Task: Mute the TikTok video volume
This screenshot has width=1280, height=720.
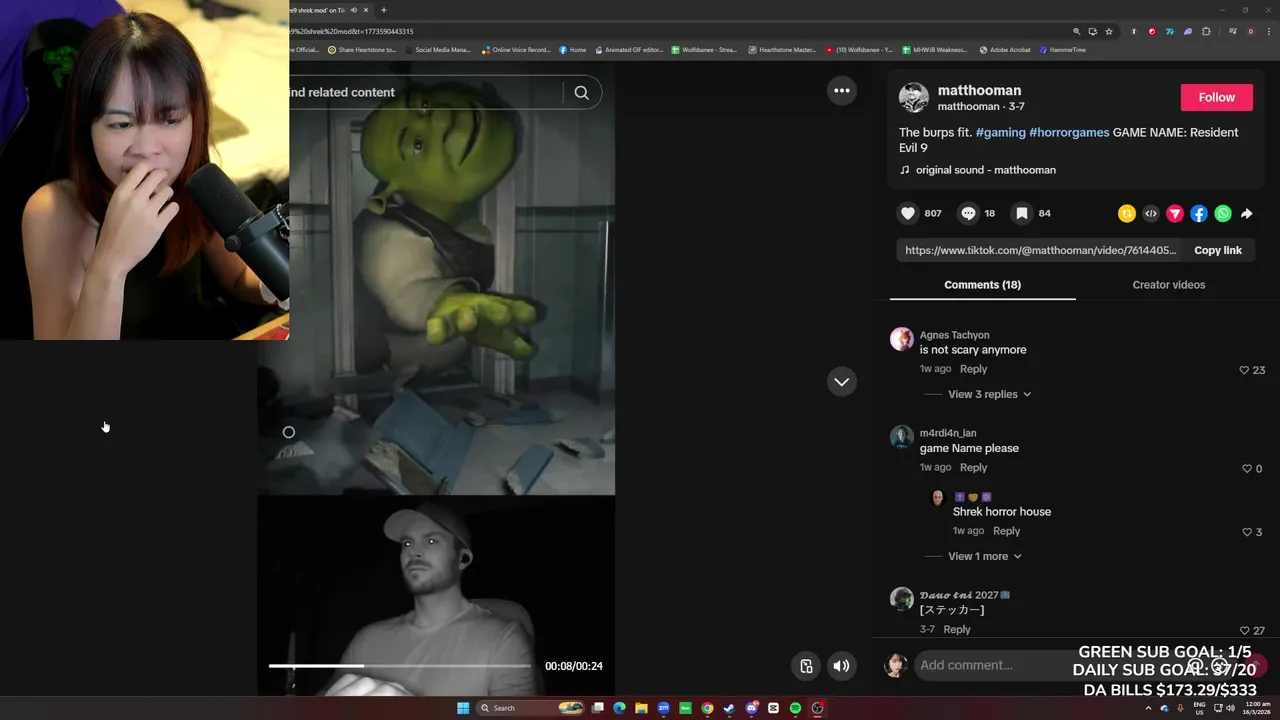Action: pos(842,666)
